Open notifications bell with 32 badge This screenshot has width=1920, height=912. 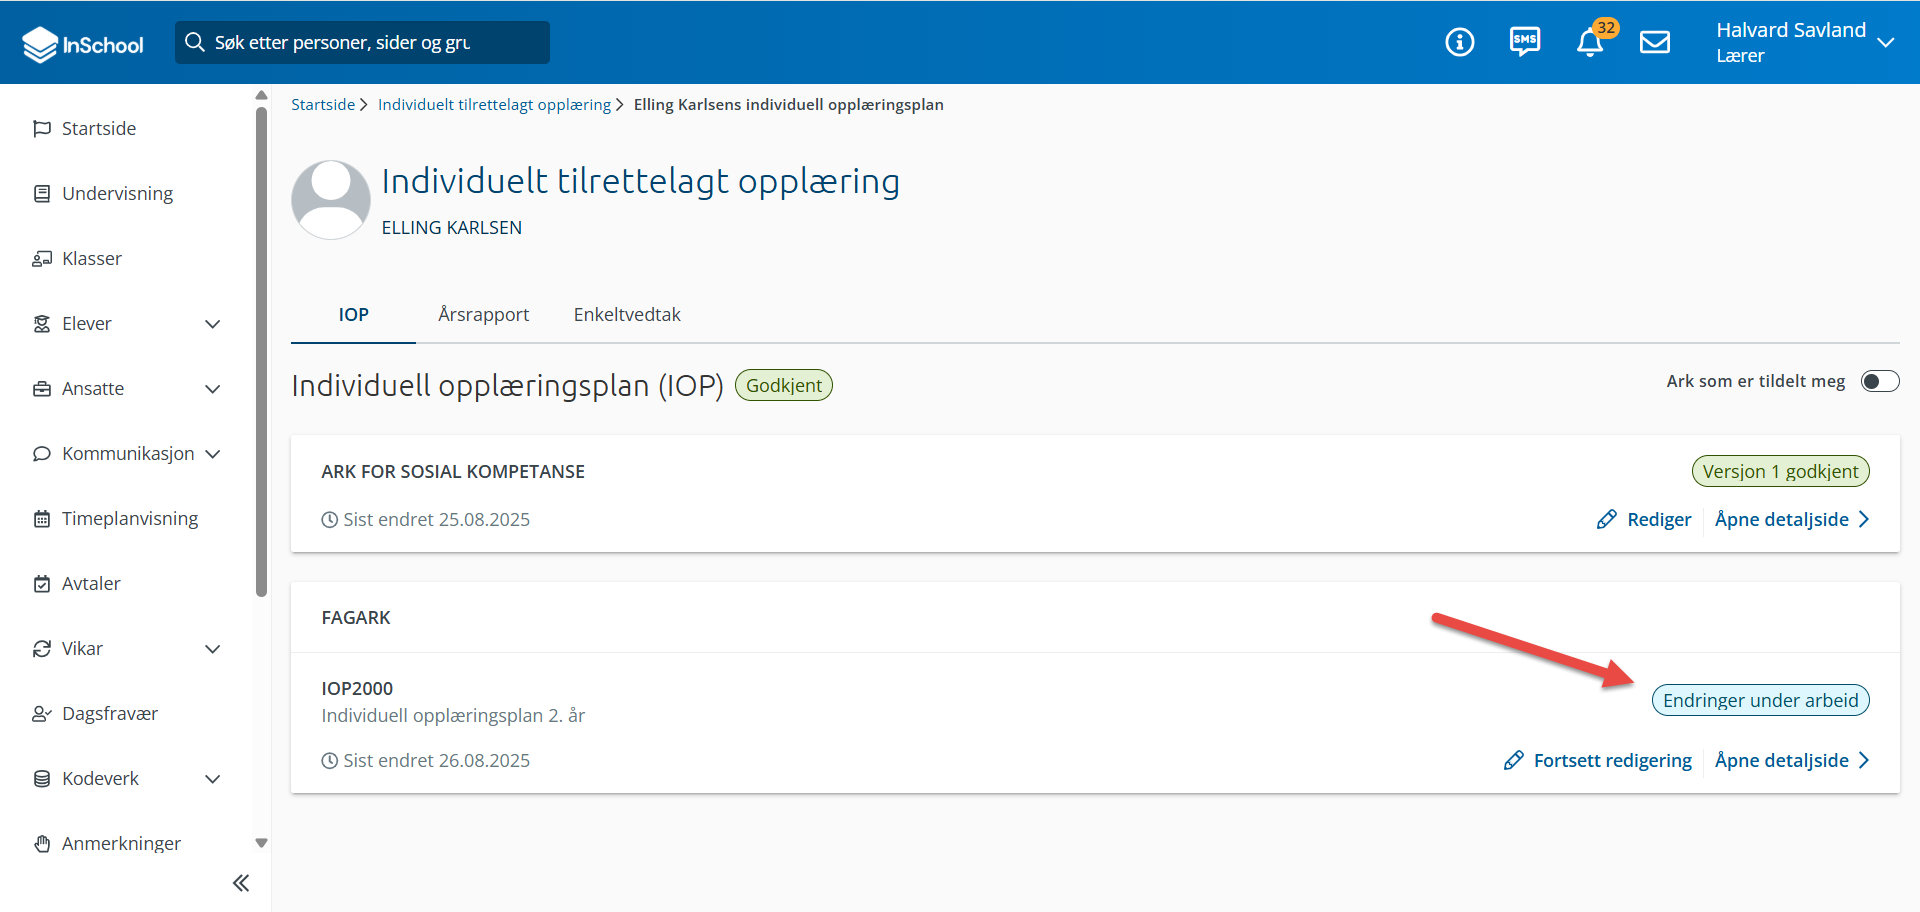point(1591,42)
